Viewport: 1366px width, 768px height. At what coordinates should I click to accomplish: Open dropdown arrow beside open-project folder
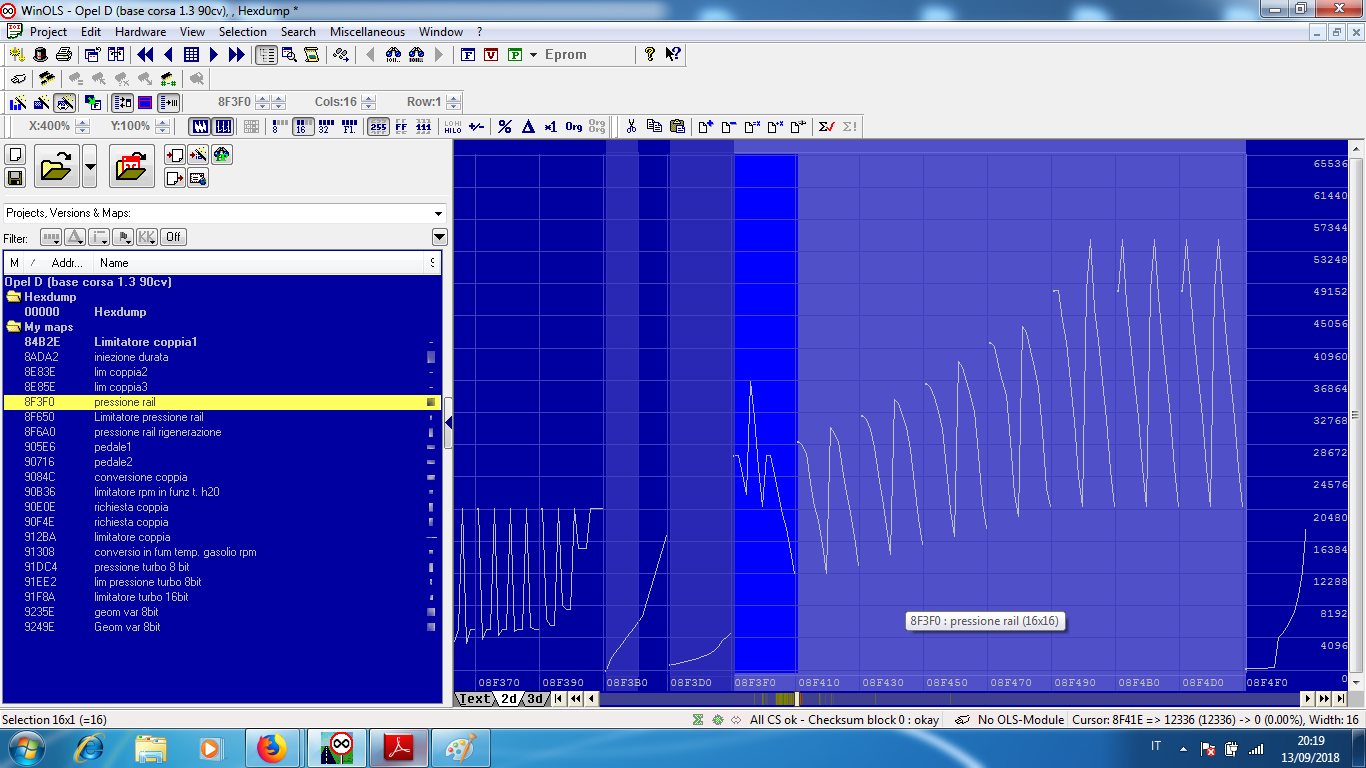pyautogui.click(x=90, y=166)
